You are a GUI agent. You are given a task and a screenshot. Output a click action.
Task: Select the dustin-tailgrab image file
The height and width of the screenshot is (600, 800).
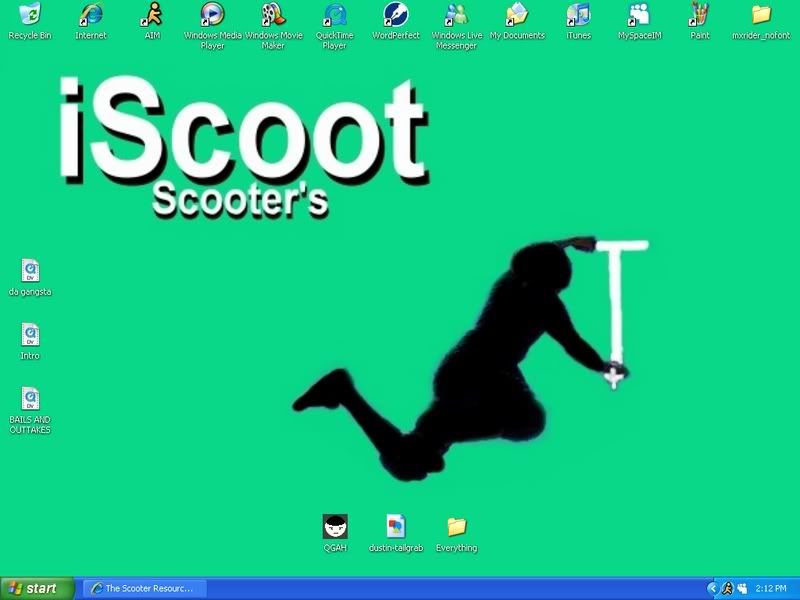396,527
